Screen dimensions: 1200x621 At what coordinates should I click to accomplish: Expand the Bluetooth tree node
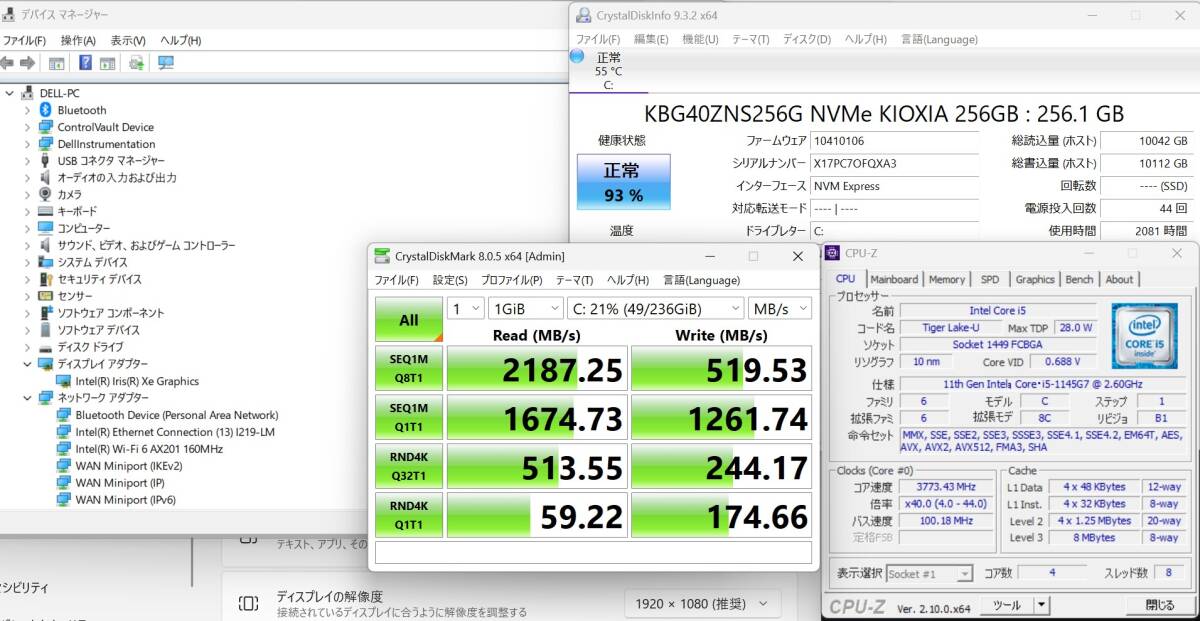click(28, 110)
